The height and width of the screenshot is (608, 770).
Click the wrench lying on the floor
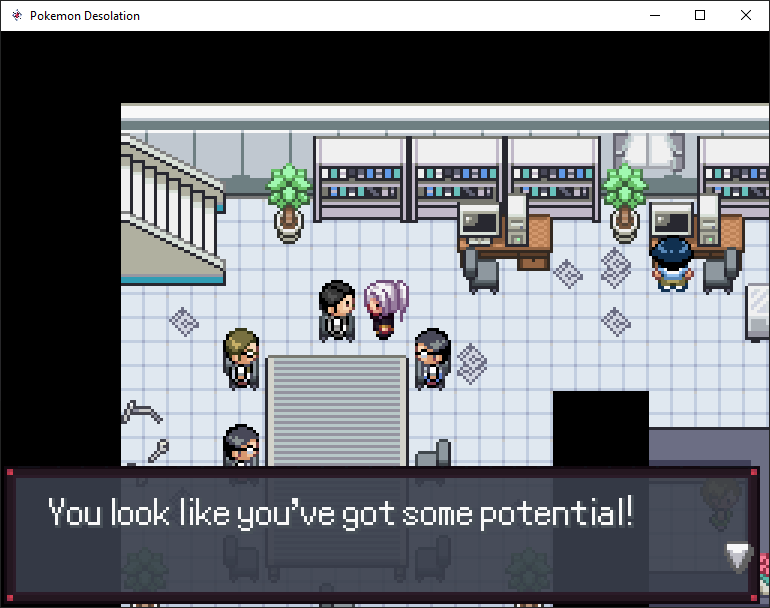[159, 450]
